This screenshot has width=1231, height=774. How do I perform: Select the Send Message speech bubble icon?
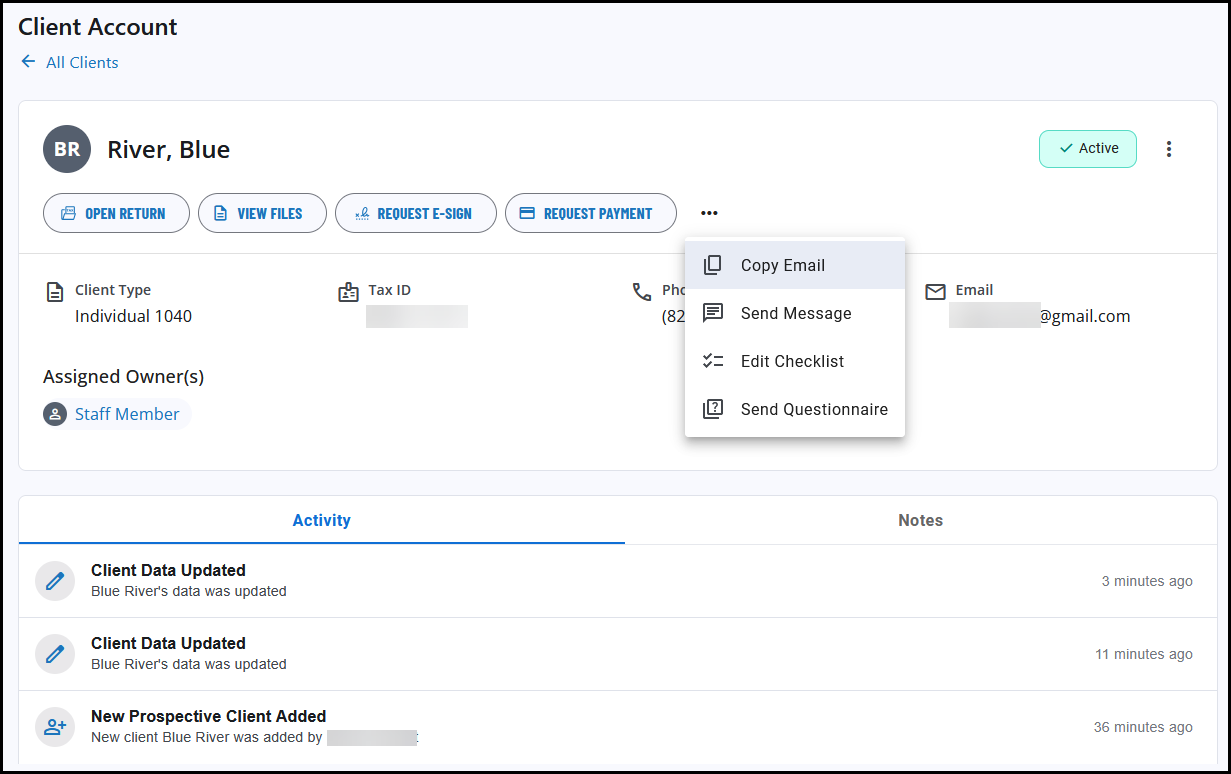pyautogui.click(x=712, y=313)
